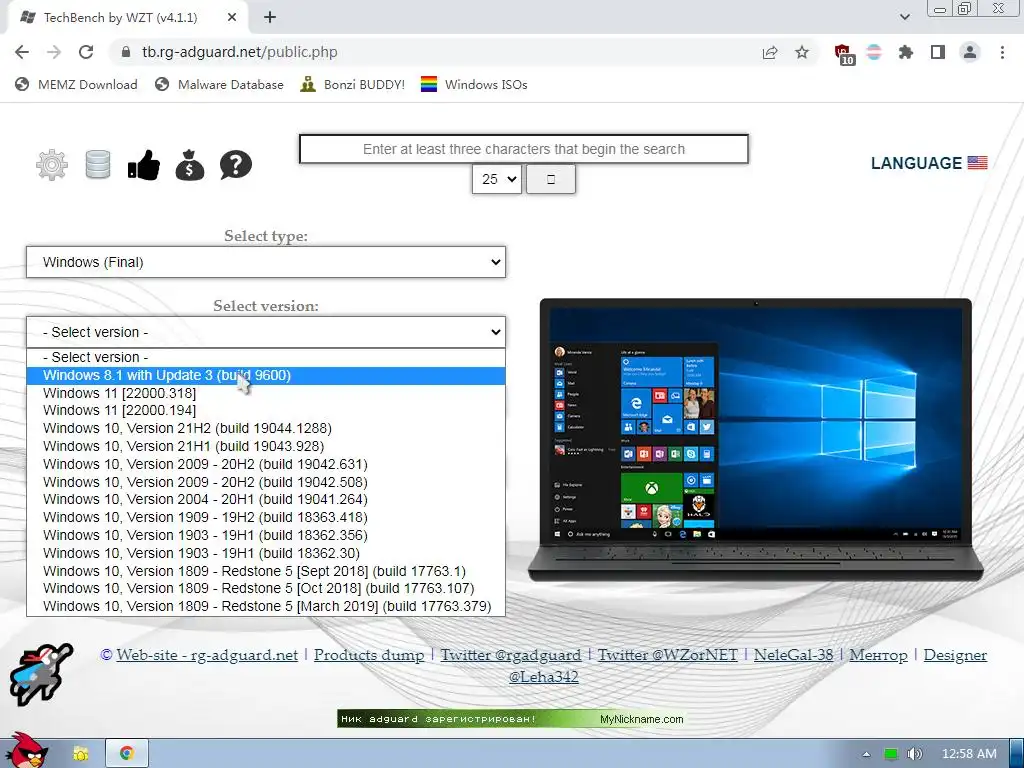Viewport: 1024px width, 768px height.
Task: Click the volume speaker tray icon
Action: point(915,754)
